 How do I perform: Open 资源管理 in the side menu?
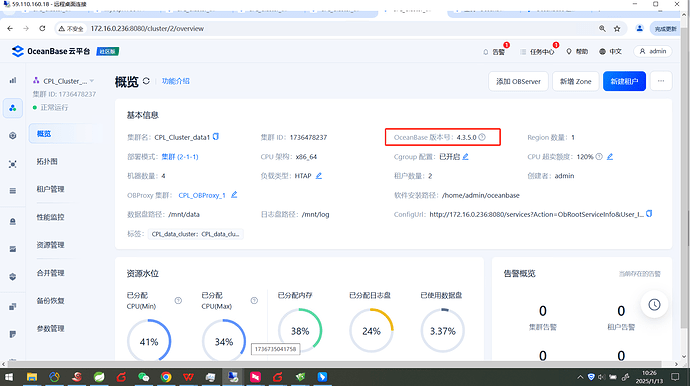(50, 245)
